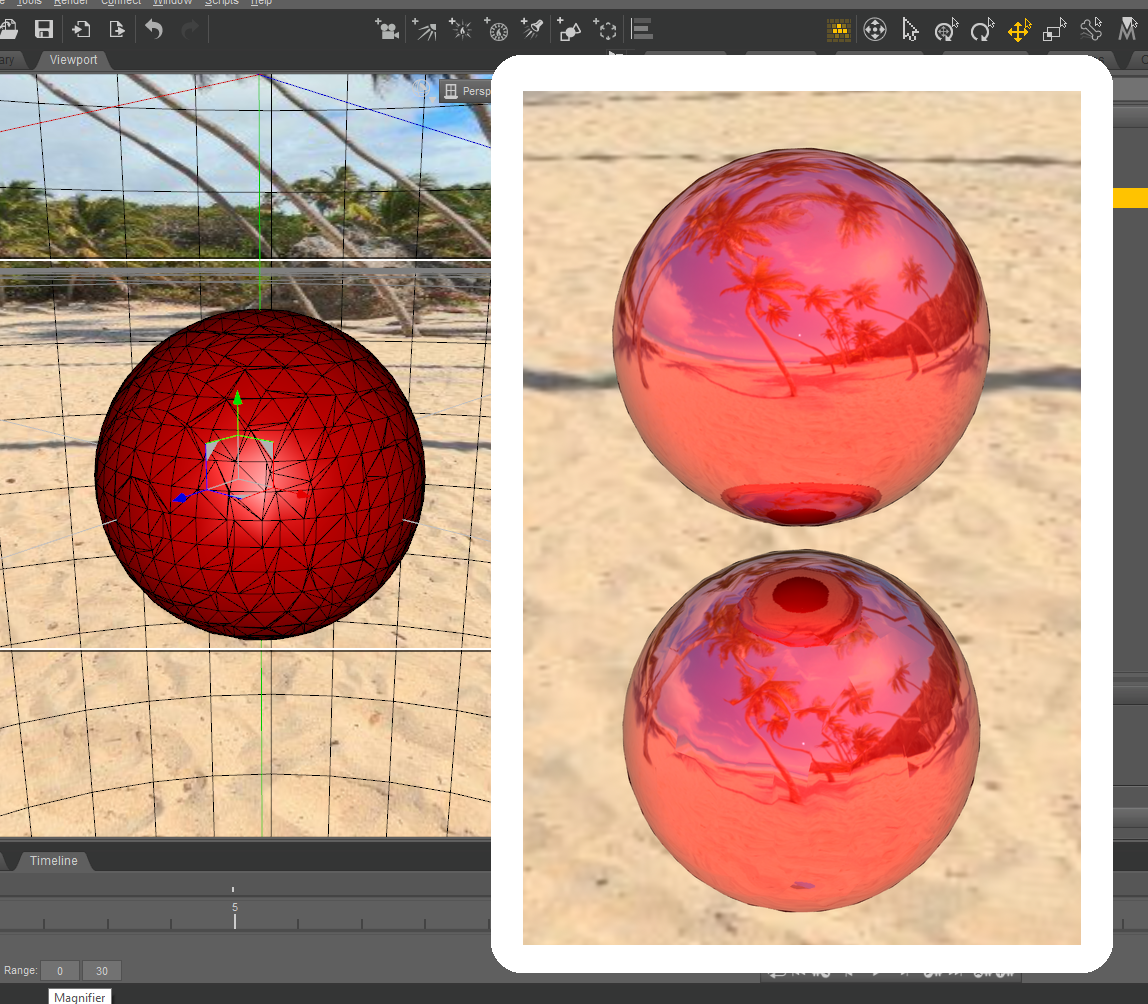The height and width of the screenshot is (1004, 1148).
Task: Click the Import file icon
Action: pyautogui.click(x=81, y=29)
